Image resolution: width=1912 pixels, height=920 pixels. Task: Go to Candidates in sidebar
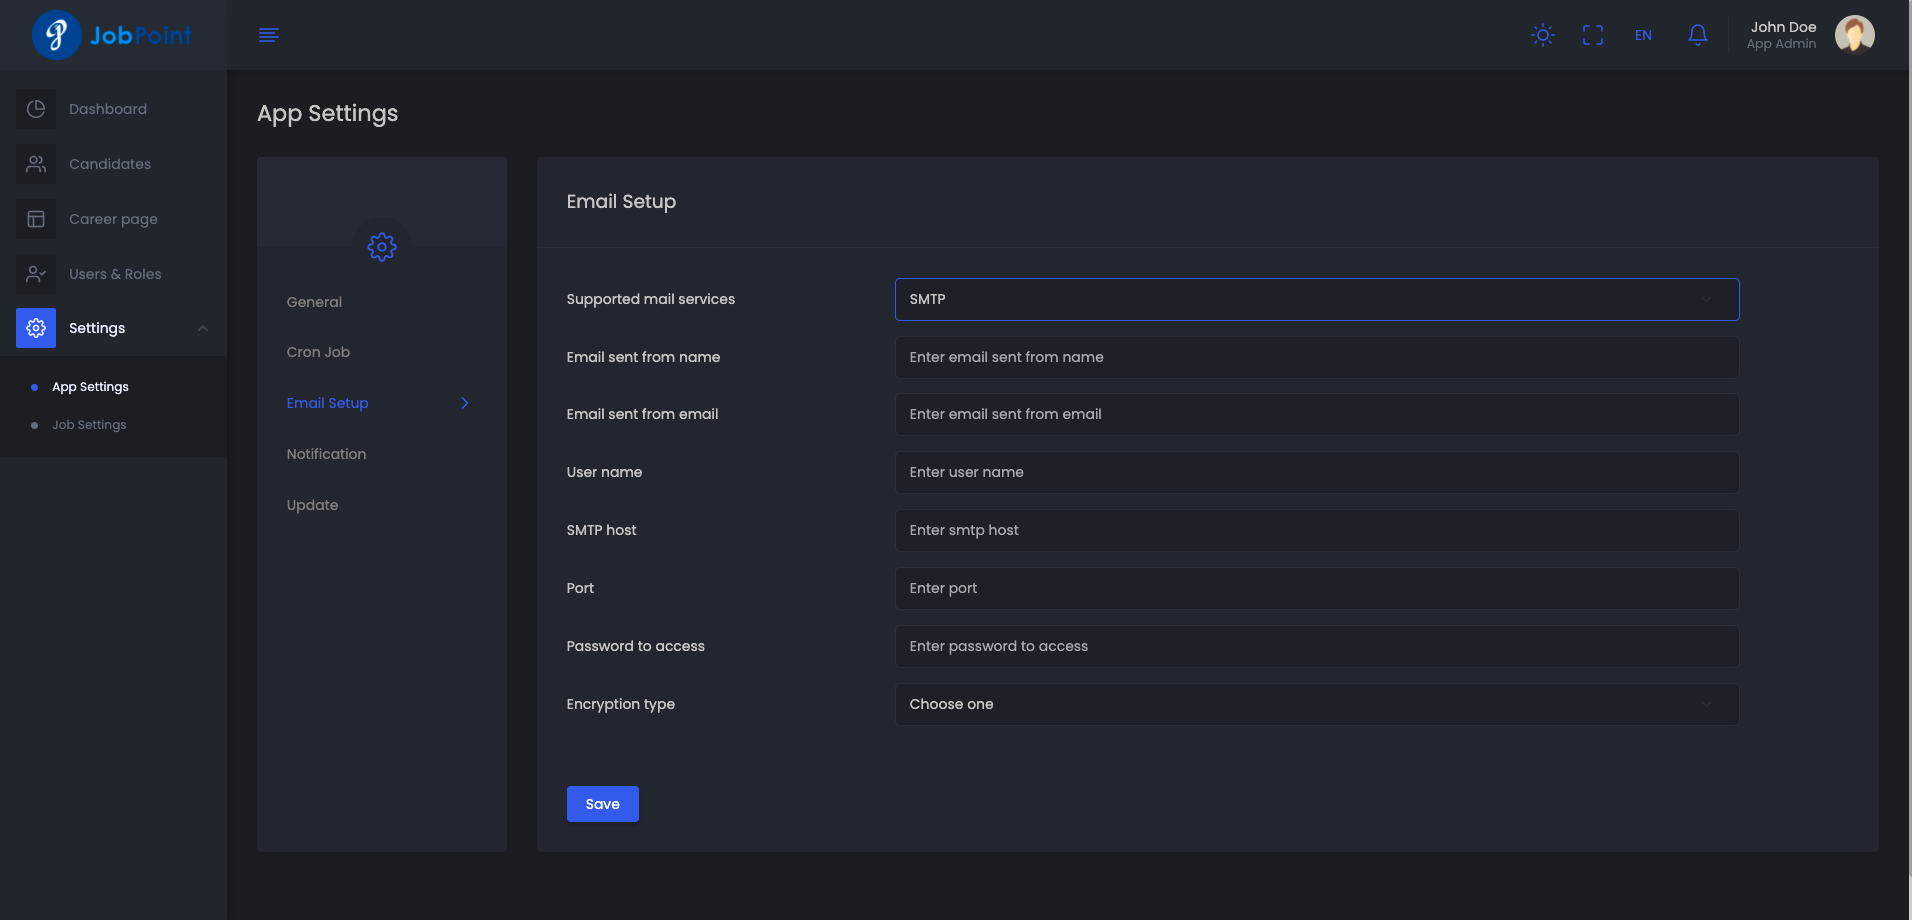pos(110,164)
